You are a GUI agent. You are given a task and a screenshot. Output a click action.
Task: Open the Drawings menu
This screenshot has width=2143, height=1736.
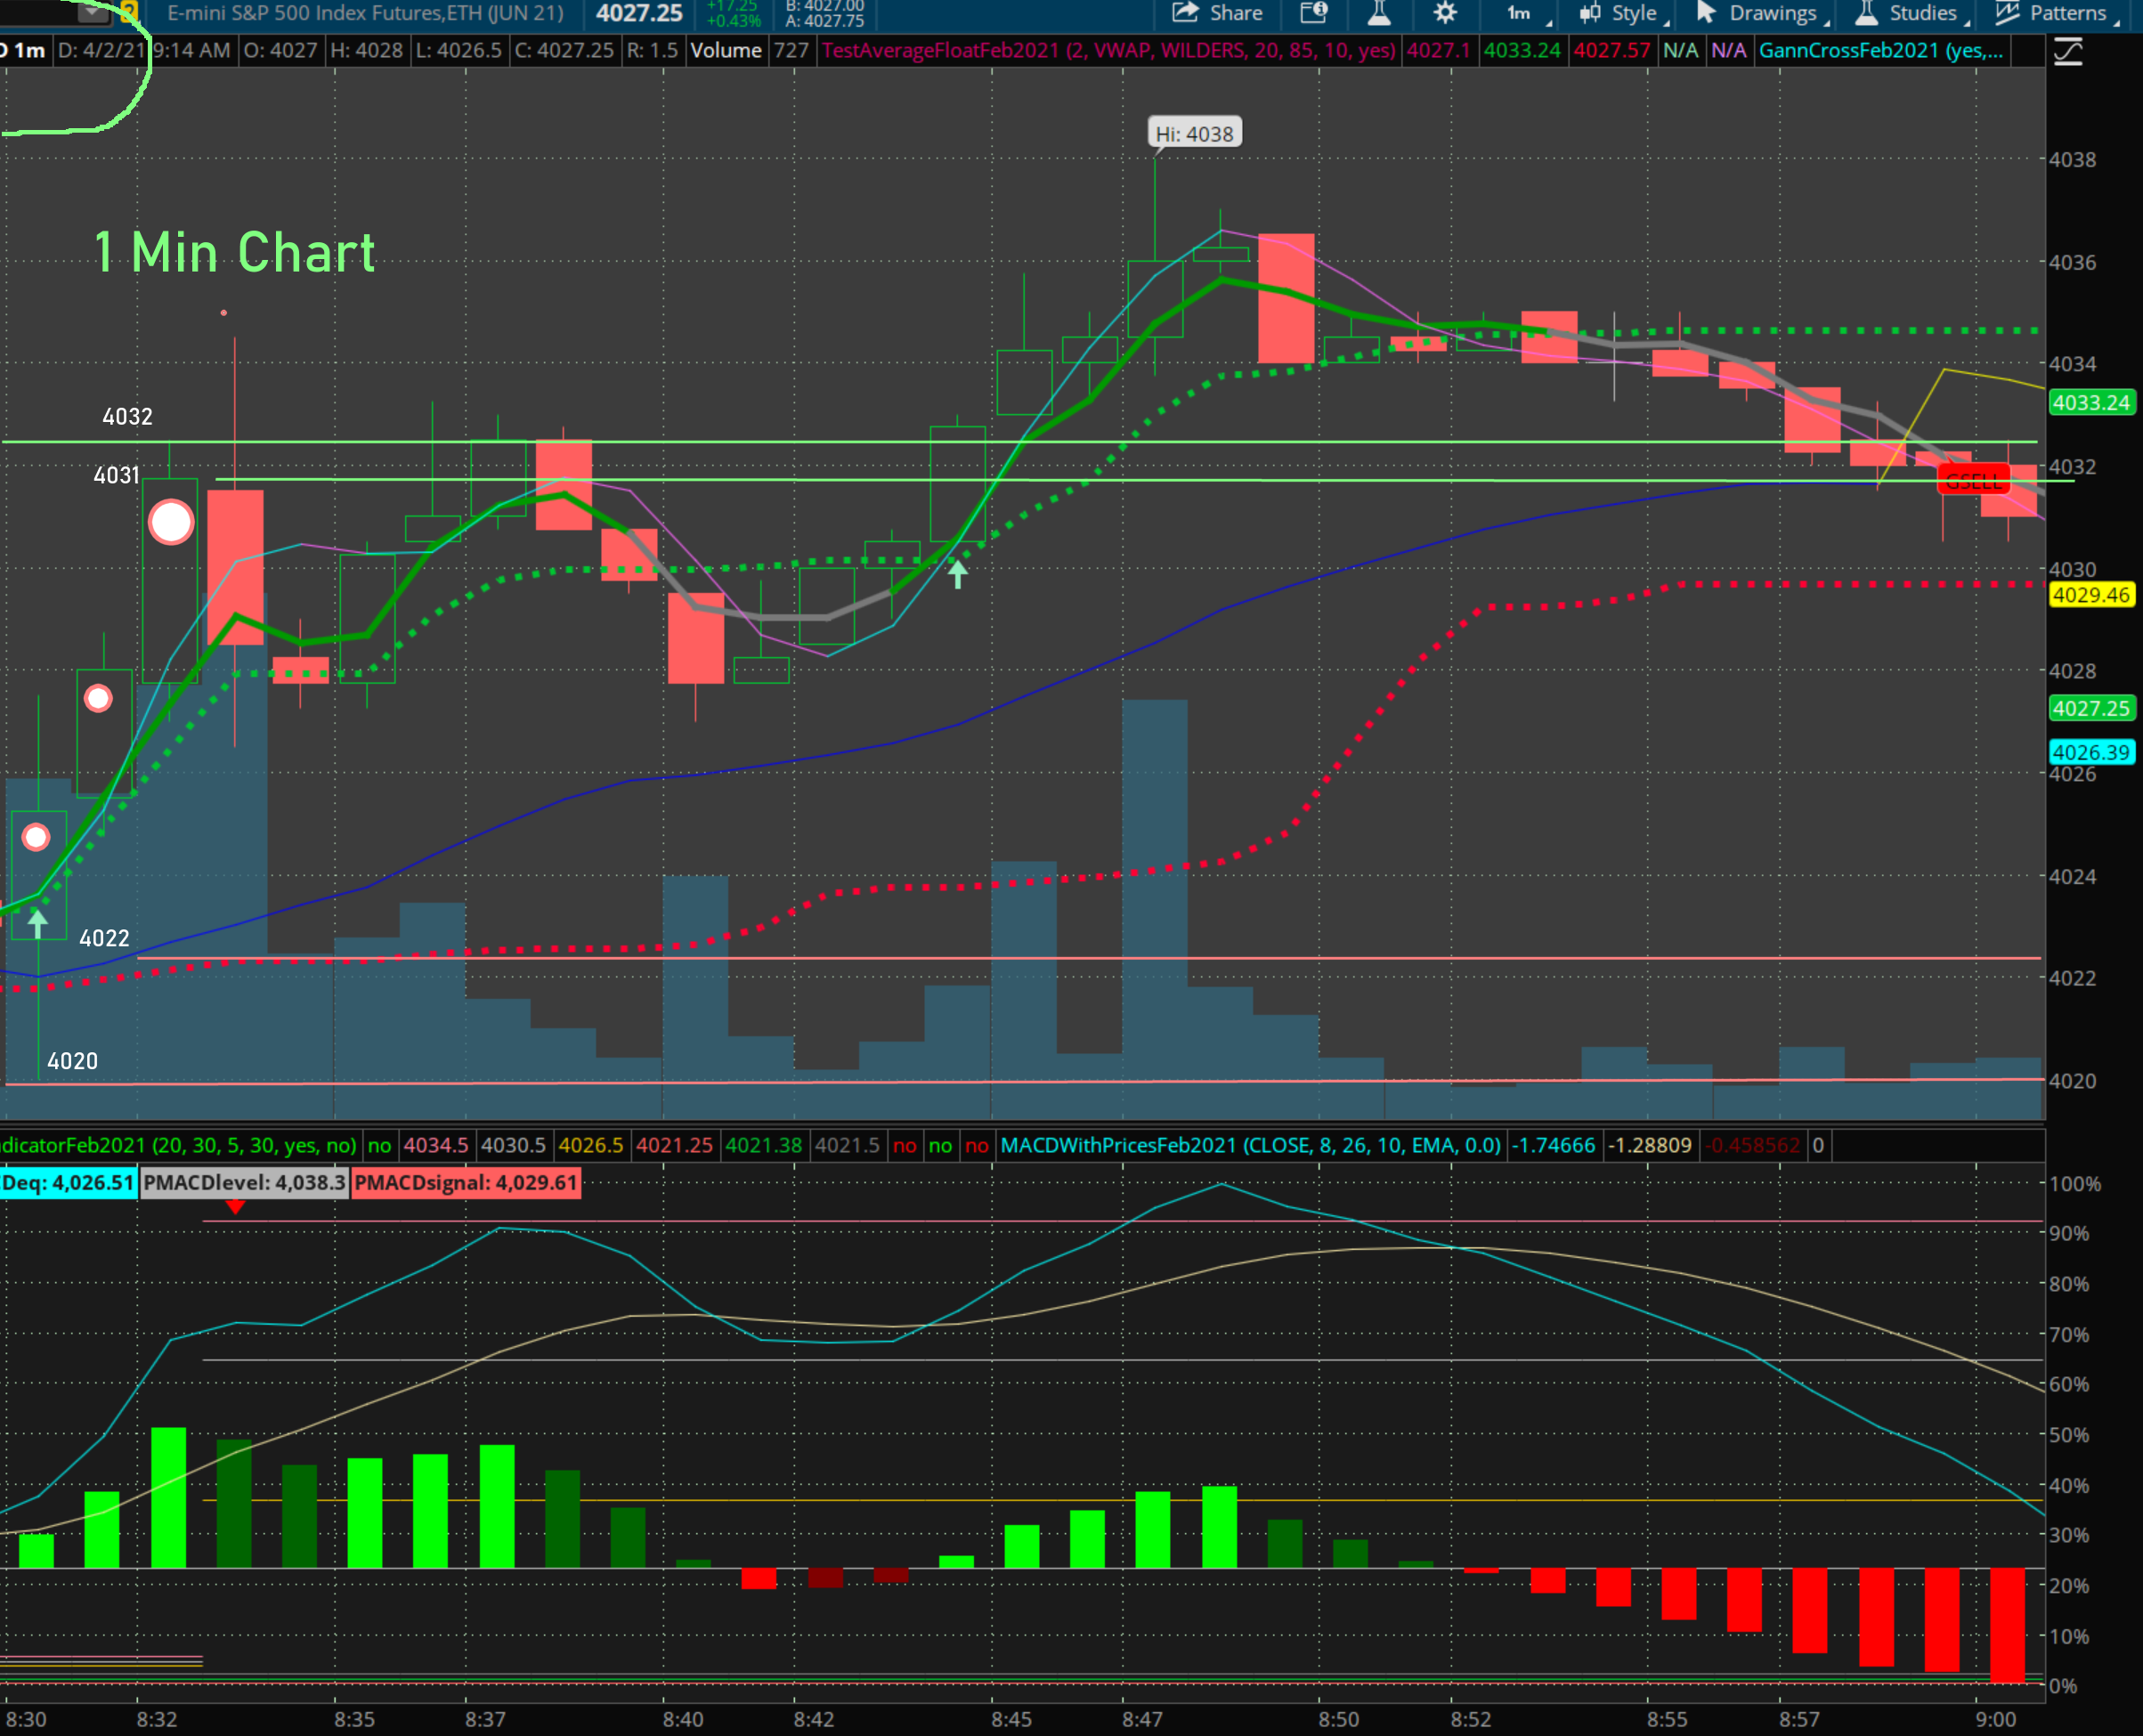point(1762,13)
